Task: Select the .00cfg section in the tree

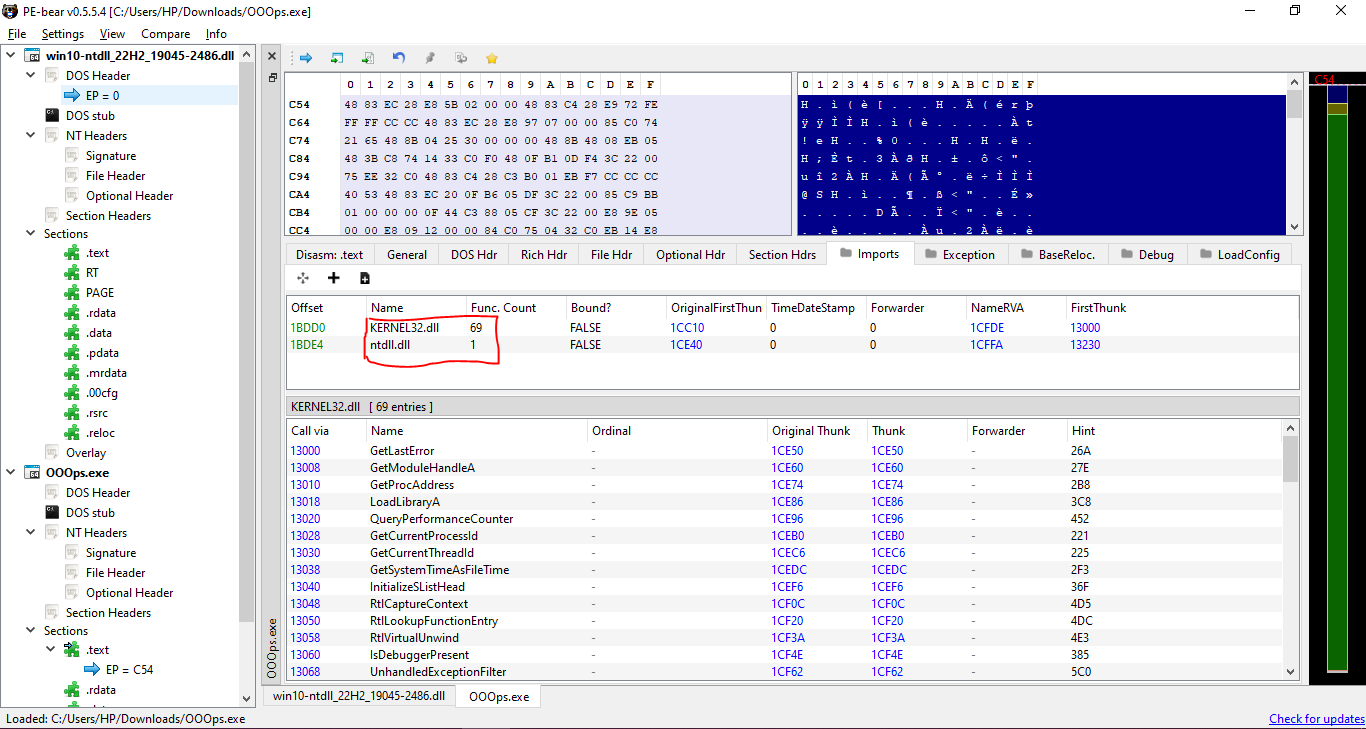Action: 102,393
